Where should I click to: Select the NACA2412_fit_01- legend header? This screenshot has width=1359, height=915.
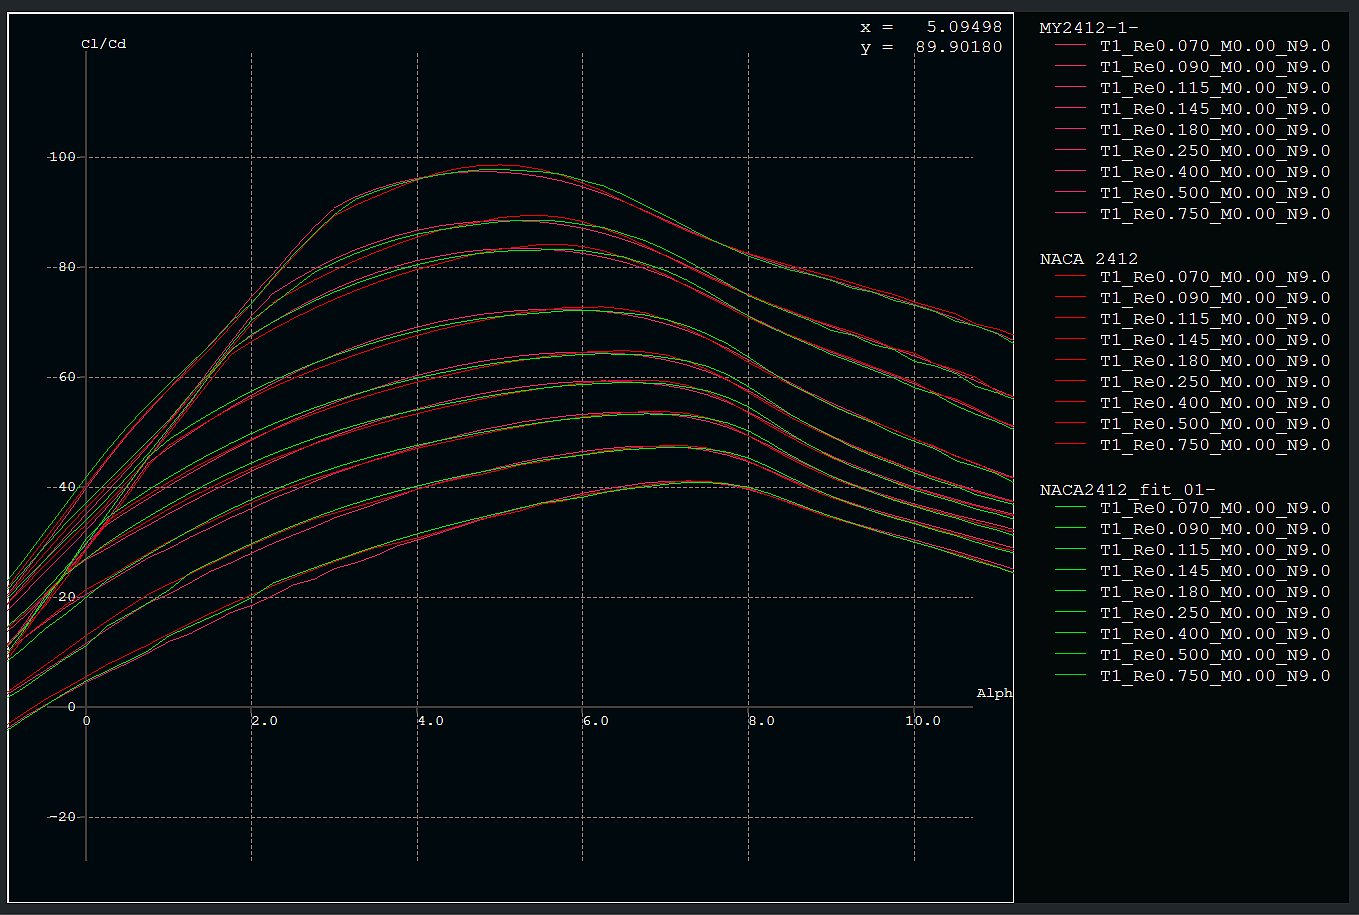[1128, 489]
